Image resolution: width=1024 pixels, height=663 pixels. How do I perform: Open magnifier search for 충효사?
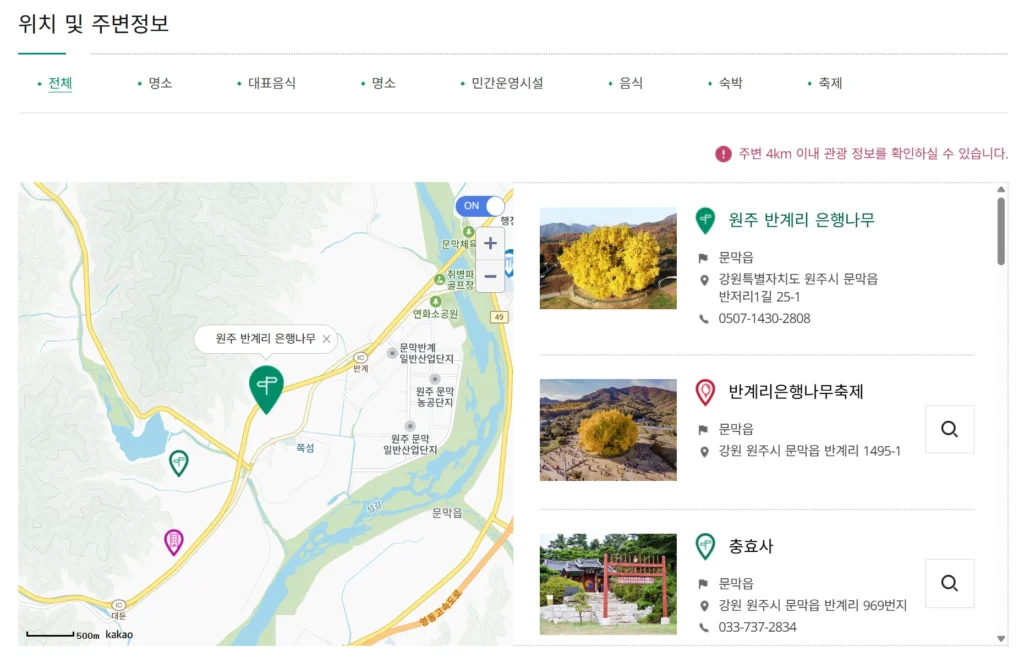pyautogui.click(x=949, y=583)
